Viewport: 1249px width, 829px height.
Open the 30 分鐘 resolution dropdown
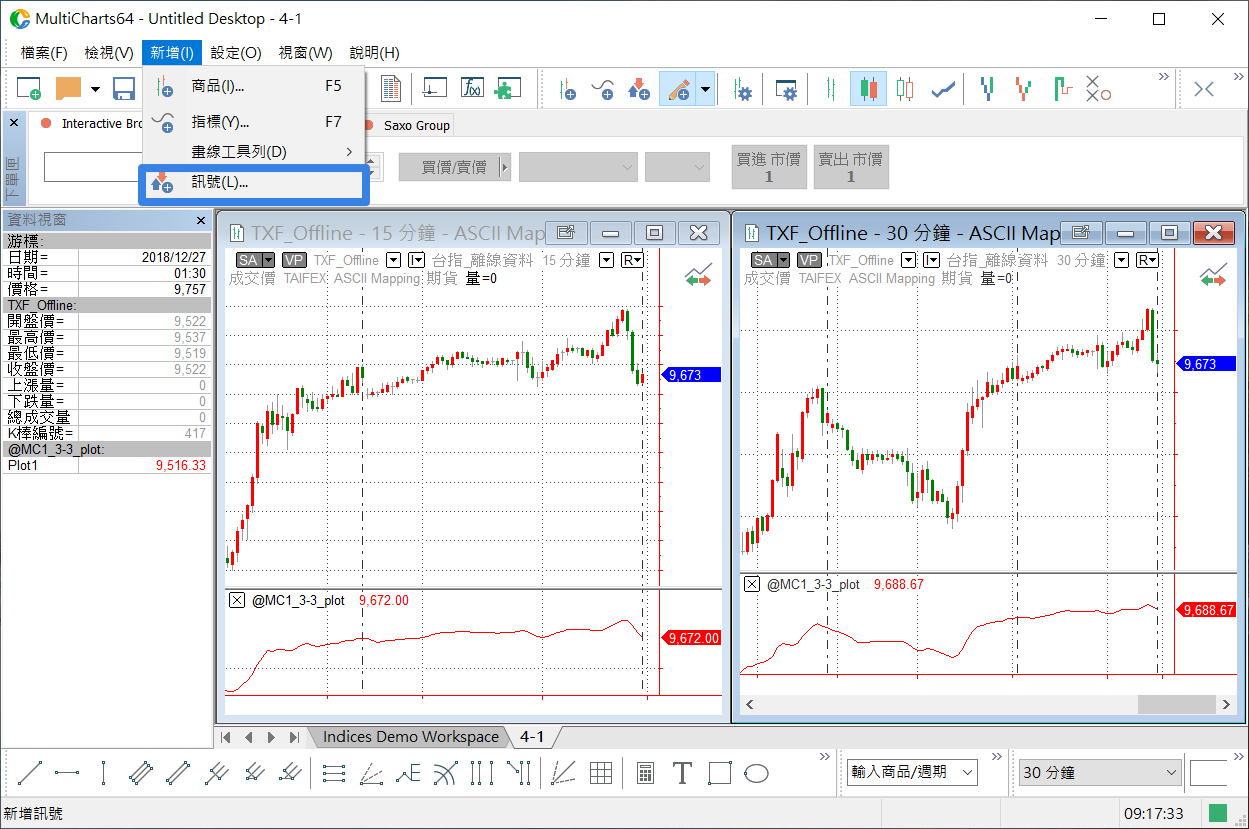1100,772
